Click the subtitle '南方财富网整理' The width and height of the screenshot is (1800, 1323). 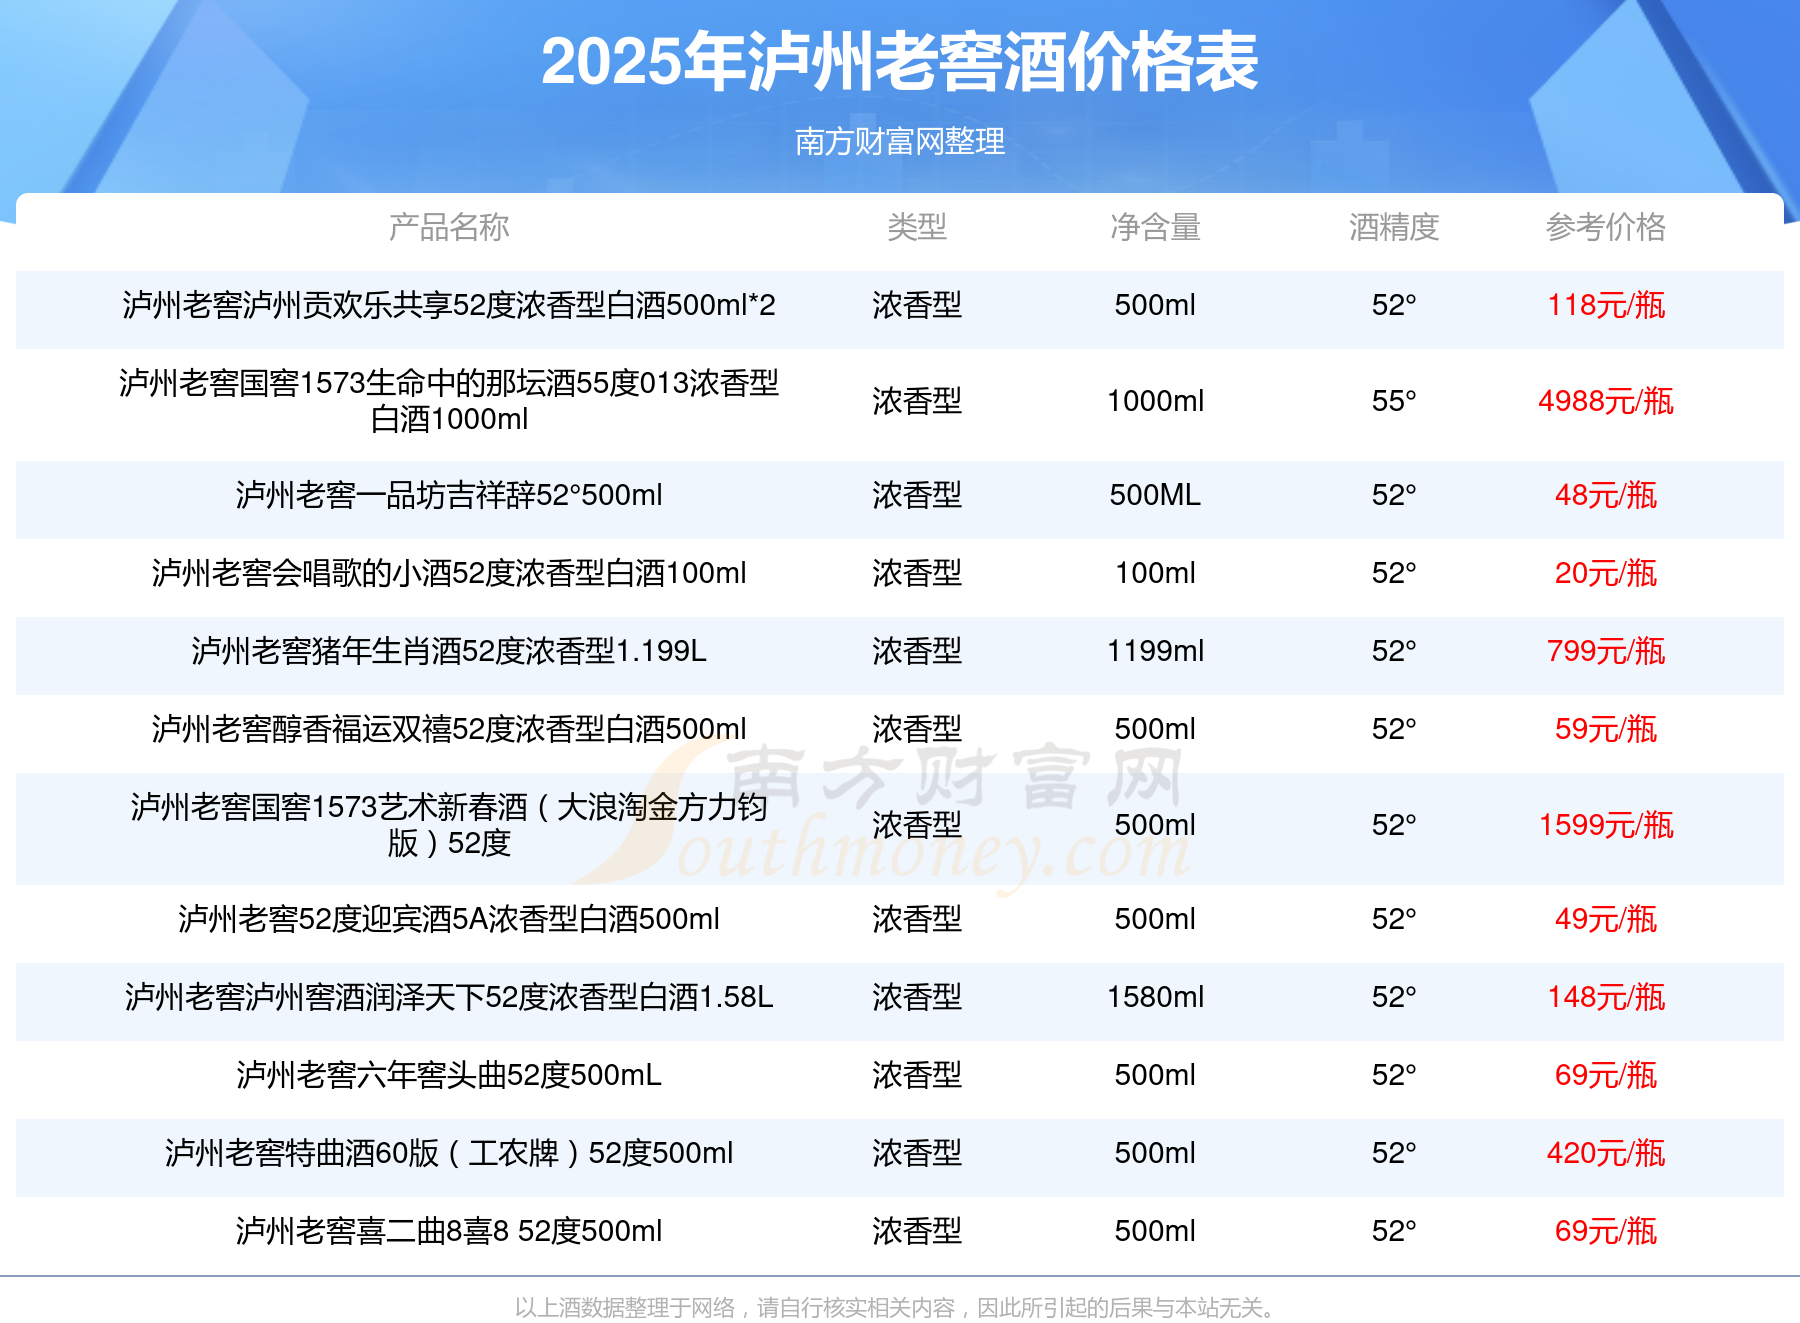tap(900, 141)
